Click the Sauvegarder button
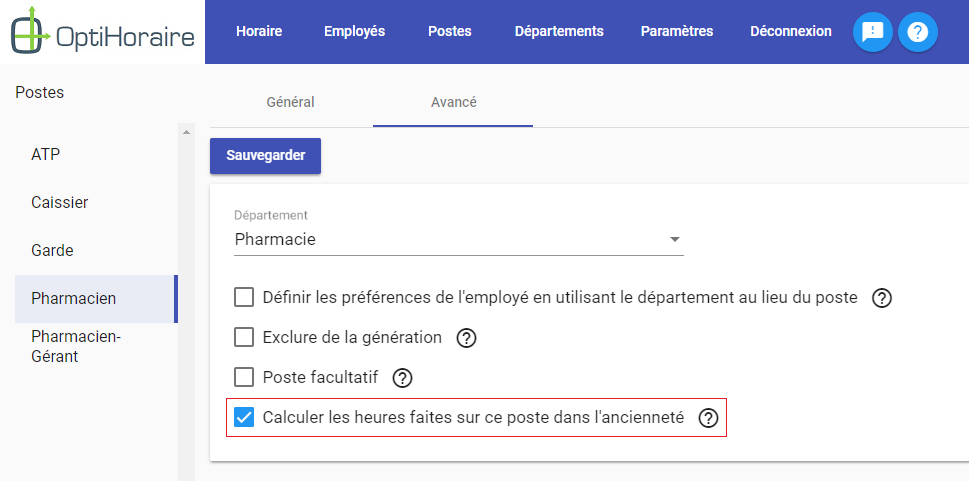 [x=265, y=156]
